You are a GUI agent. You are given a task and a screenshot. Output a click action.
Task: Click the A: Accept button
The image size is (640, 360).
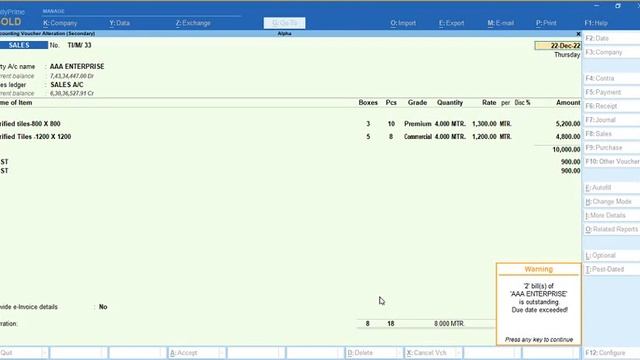pyautogui.click(x=196, y=353)
